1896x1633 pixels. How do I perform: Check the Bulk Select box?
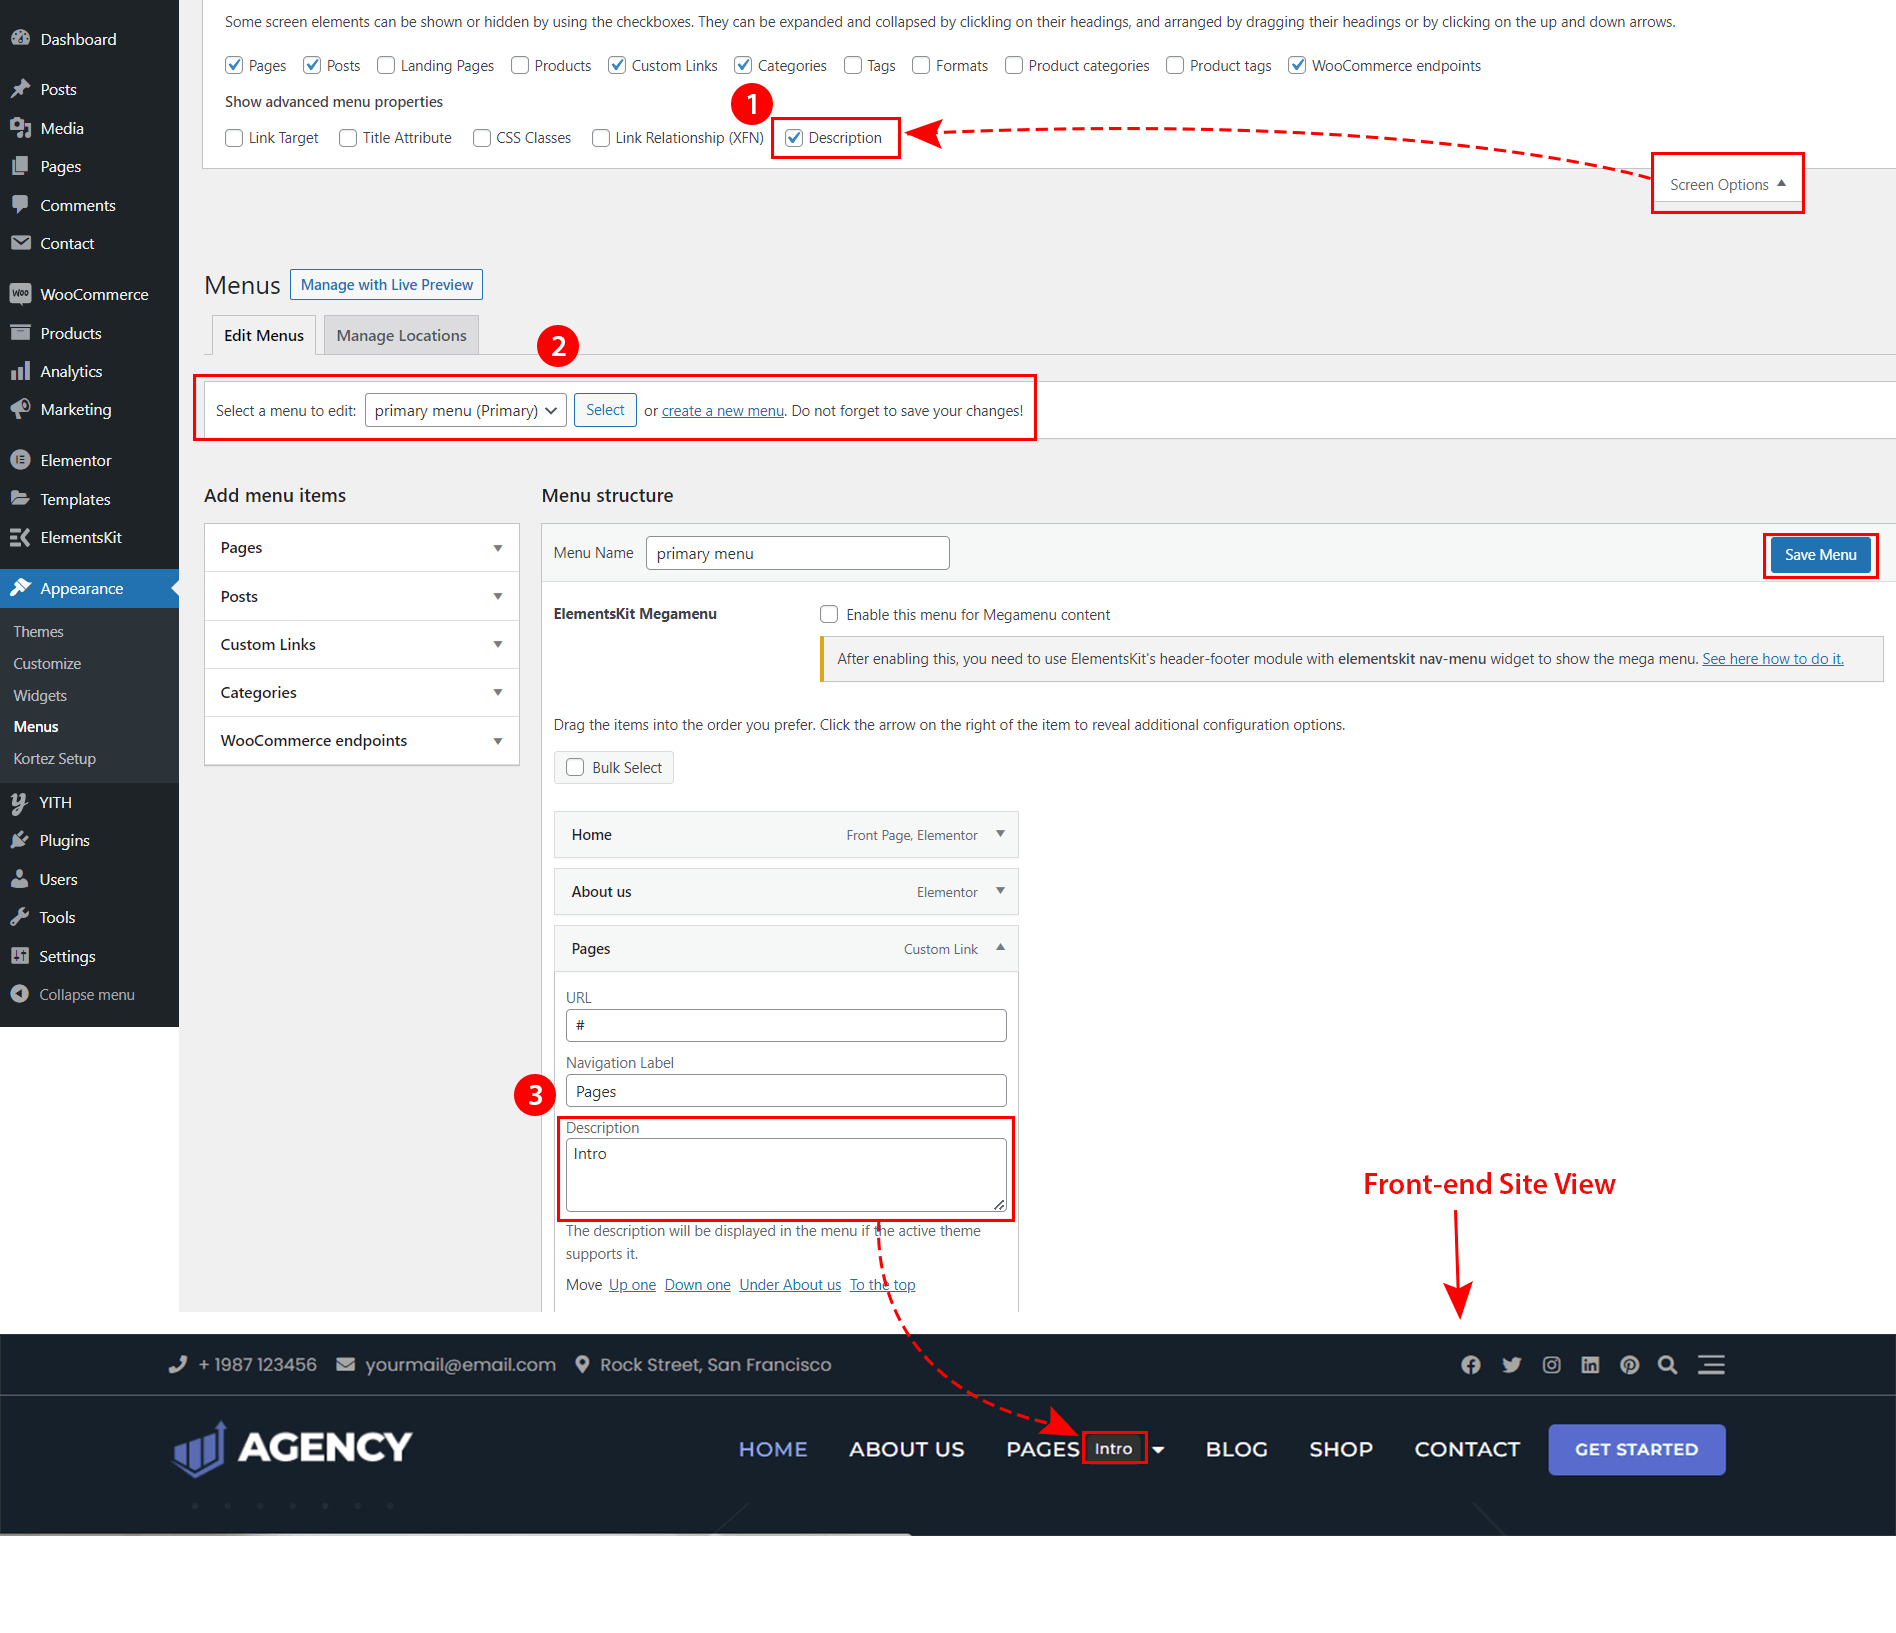click(575, 767)
